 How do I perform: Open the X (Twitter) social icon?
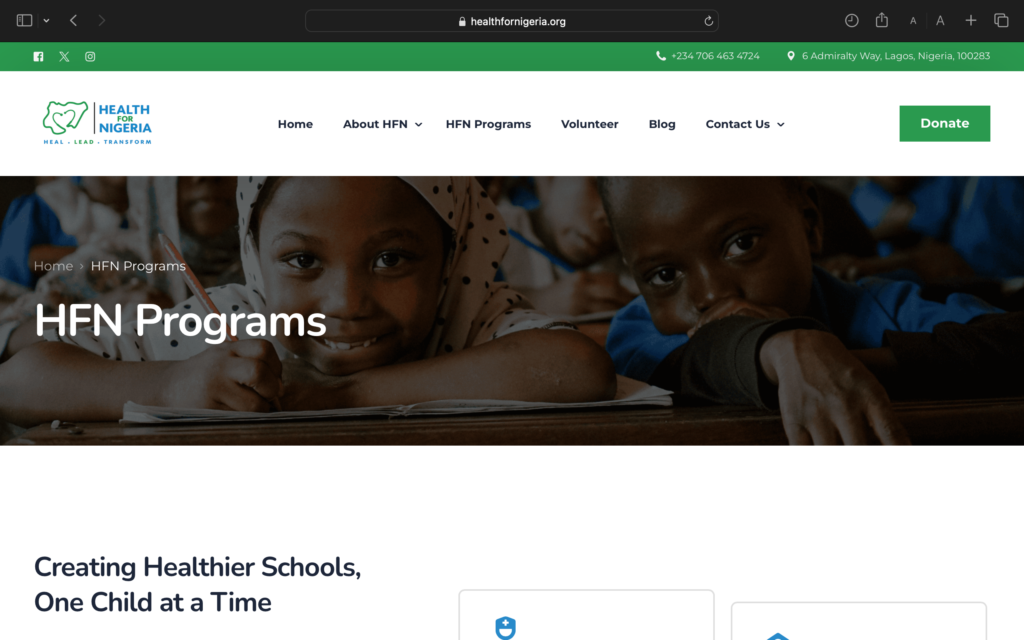point(64,57)
